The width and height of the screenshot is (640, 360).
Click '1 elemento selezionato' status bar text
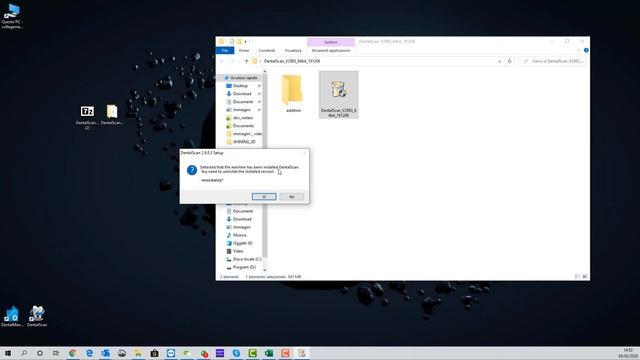click(x=266, y=277)
